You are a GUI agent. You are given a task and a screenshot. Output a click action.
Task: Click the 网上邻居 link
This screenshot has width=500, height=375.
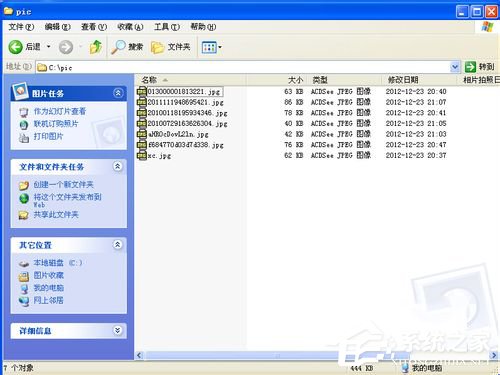tap(49, 300)
